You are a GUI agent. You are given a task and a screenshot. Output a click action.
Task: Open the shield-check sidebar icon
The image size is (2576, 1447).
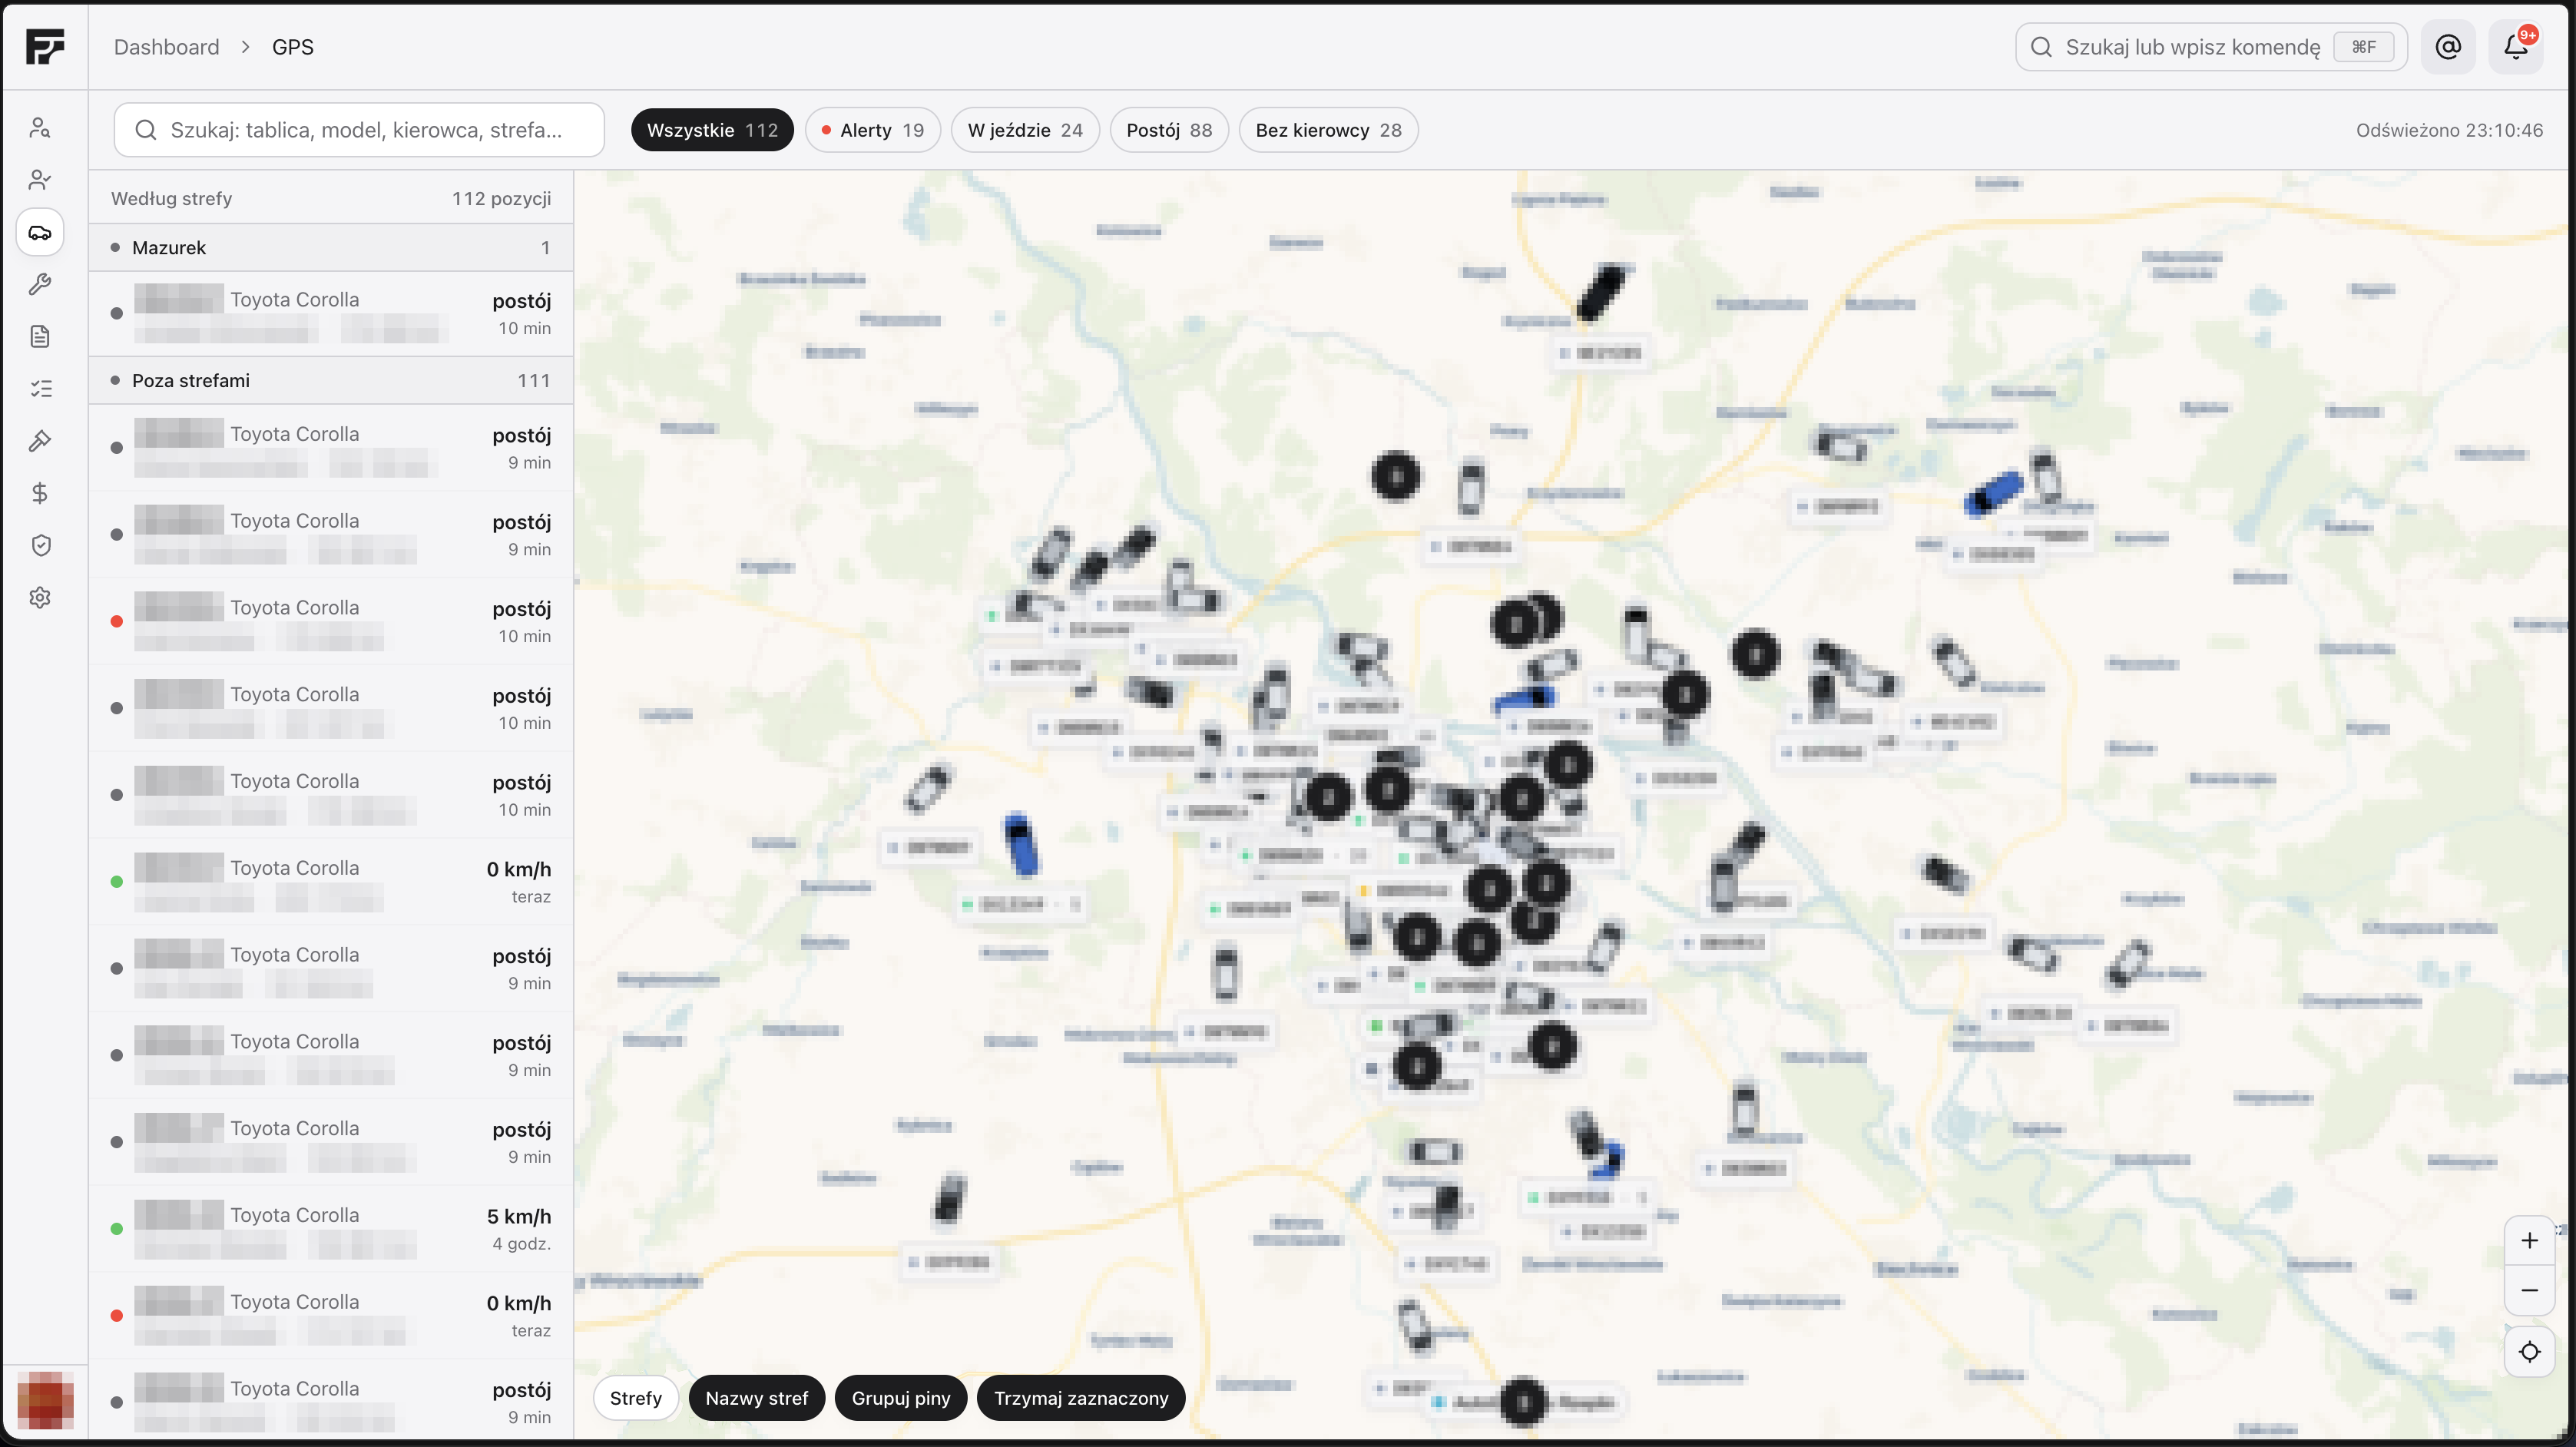pyautogui.click(x=40, y=545)
